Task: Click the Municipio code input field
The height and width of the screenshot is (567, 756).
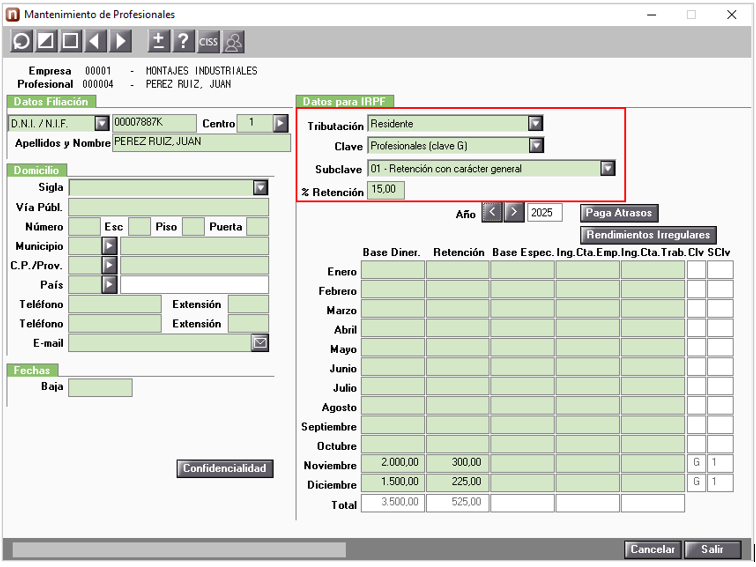Action: click(x=85, y=246)
